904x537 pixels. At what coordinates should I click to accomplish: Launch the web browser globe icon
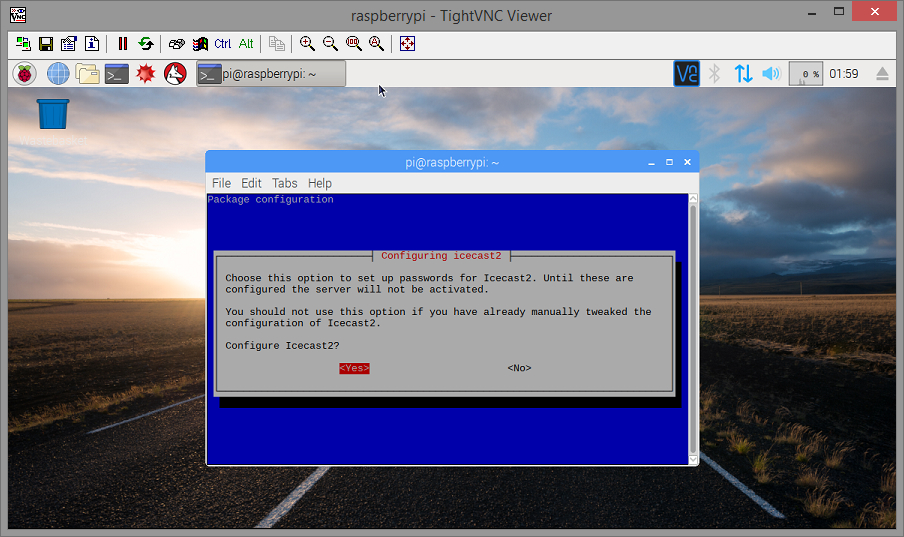click(58, 74)
